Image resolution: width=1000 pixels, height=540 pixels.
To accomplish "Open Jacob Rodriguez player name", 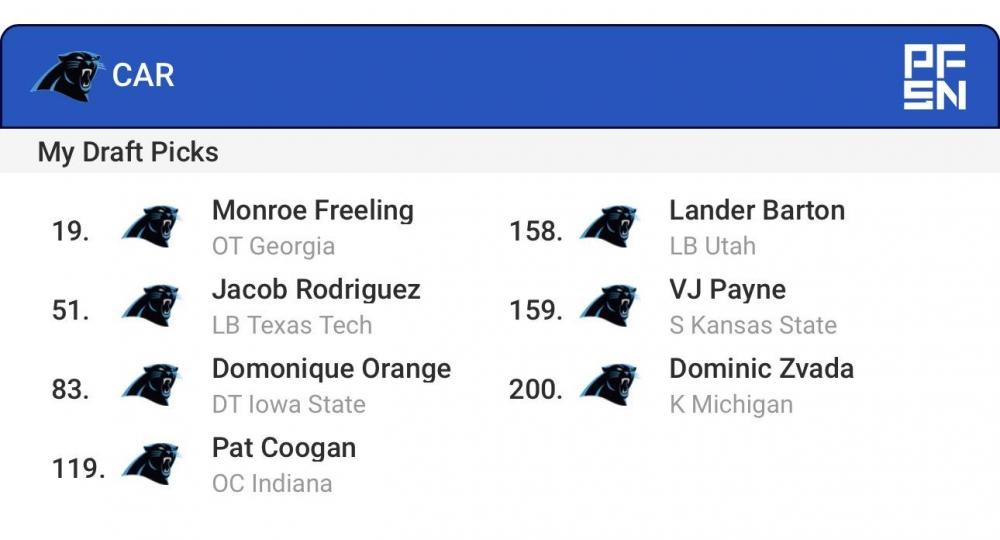I will 316,290.
